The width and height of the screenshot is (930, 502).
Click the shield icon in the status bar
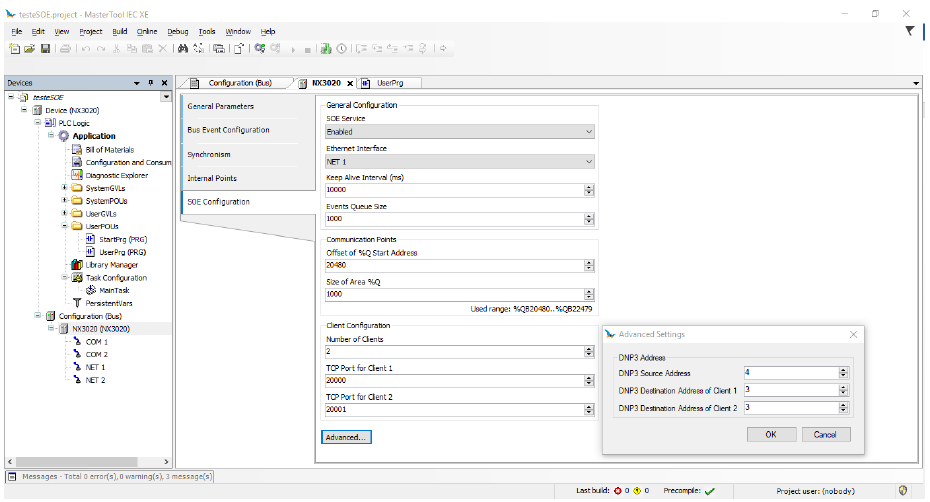pos(903,491)
